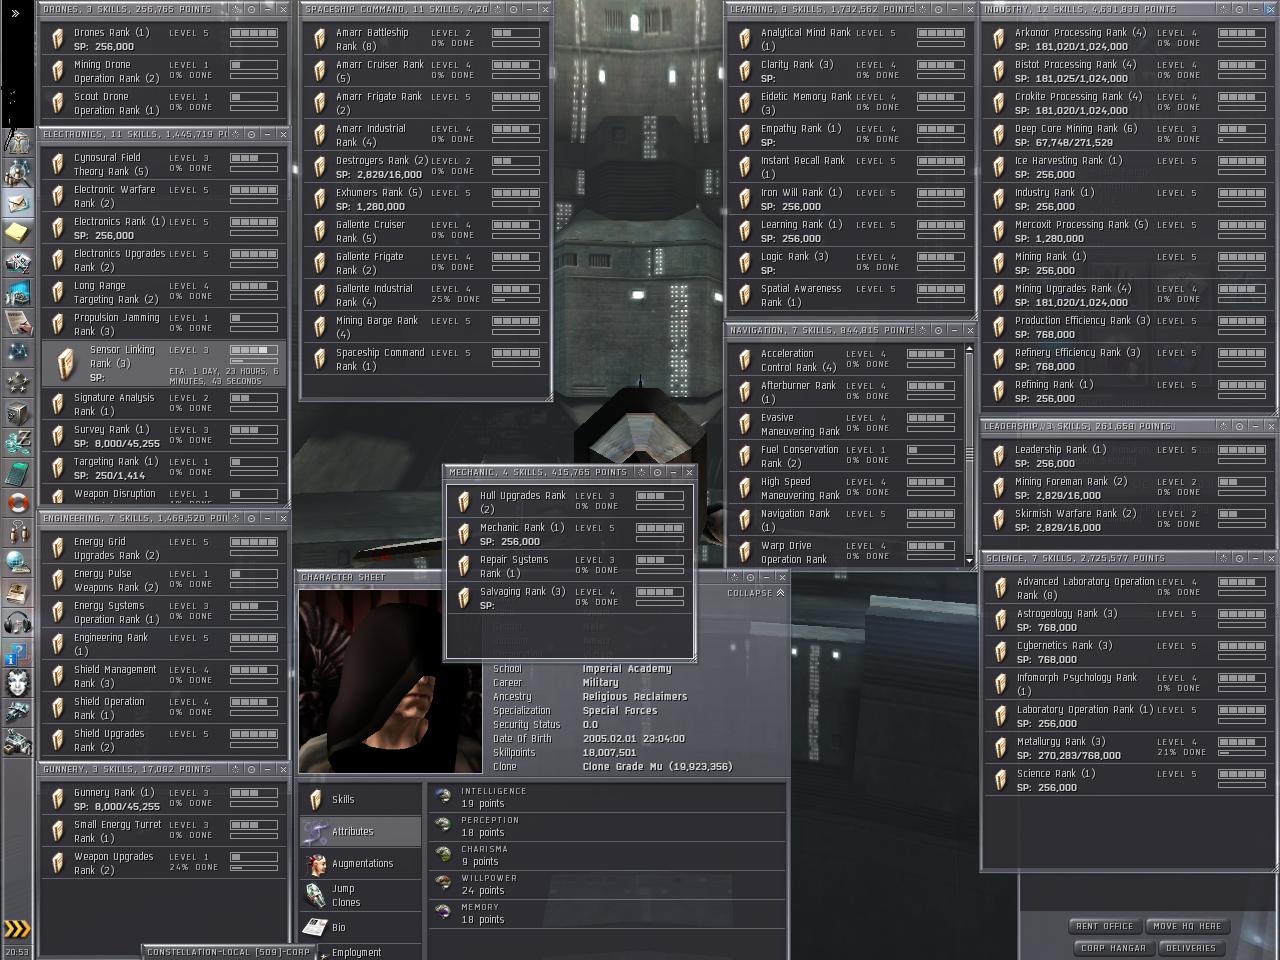This screenshot has height=960, width=1280.
Task: Click the Perception attribute icon
Action: (443, 826)
